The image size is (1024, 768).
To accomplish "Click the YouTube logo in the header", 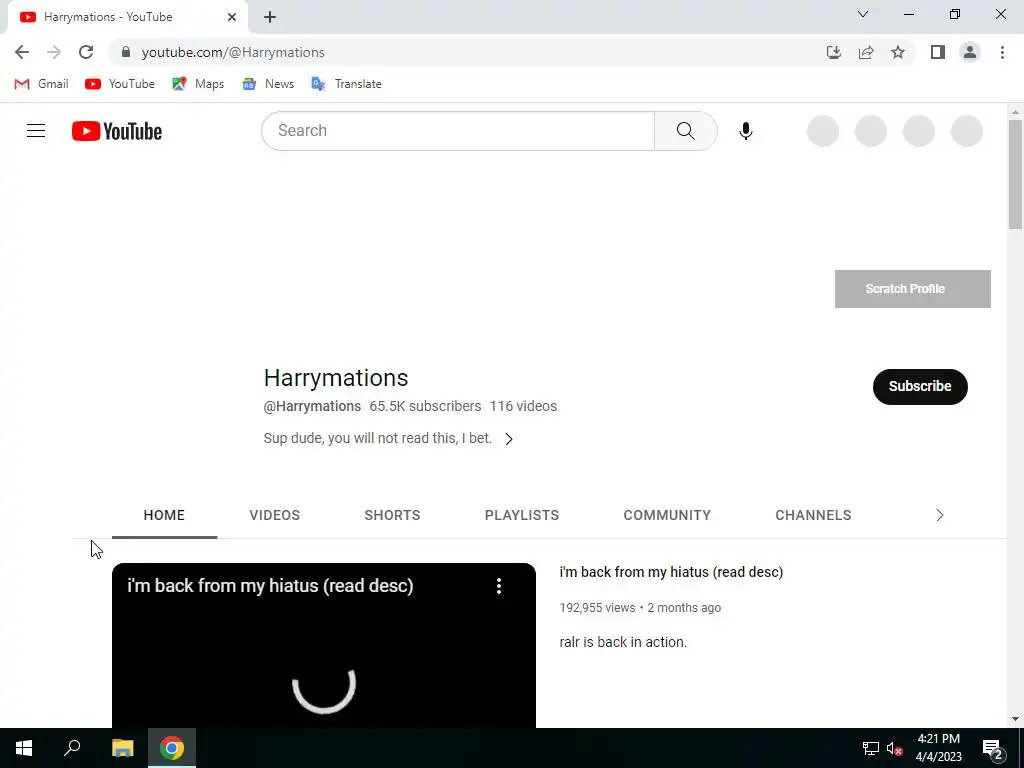I will pyautogui.click(x=117, y=131).
